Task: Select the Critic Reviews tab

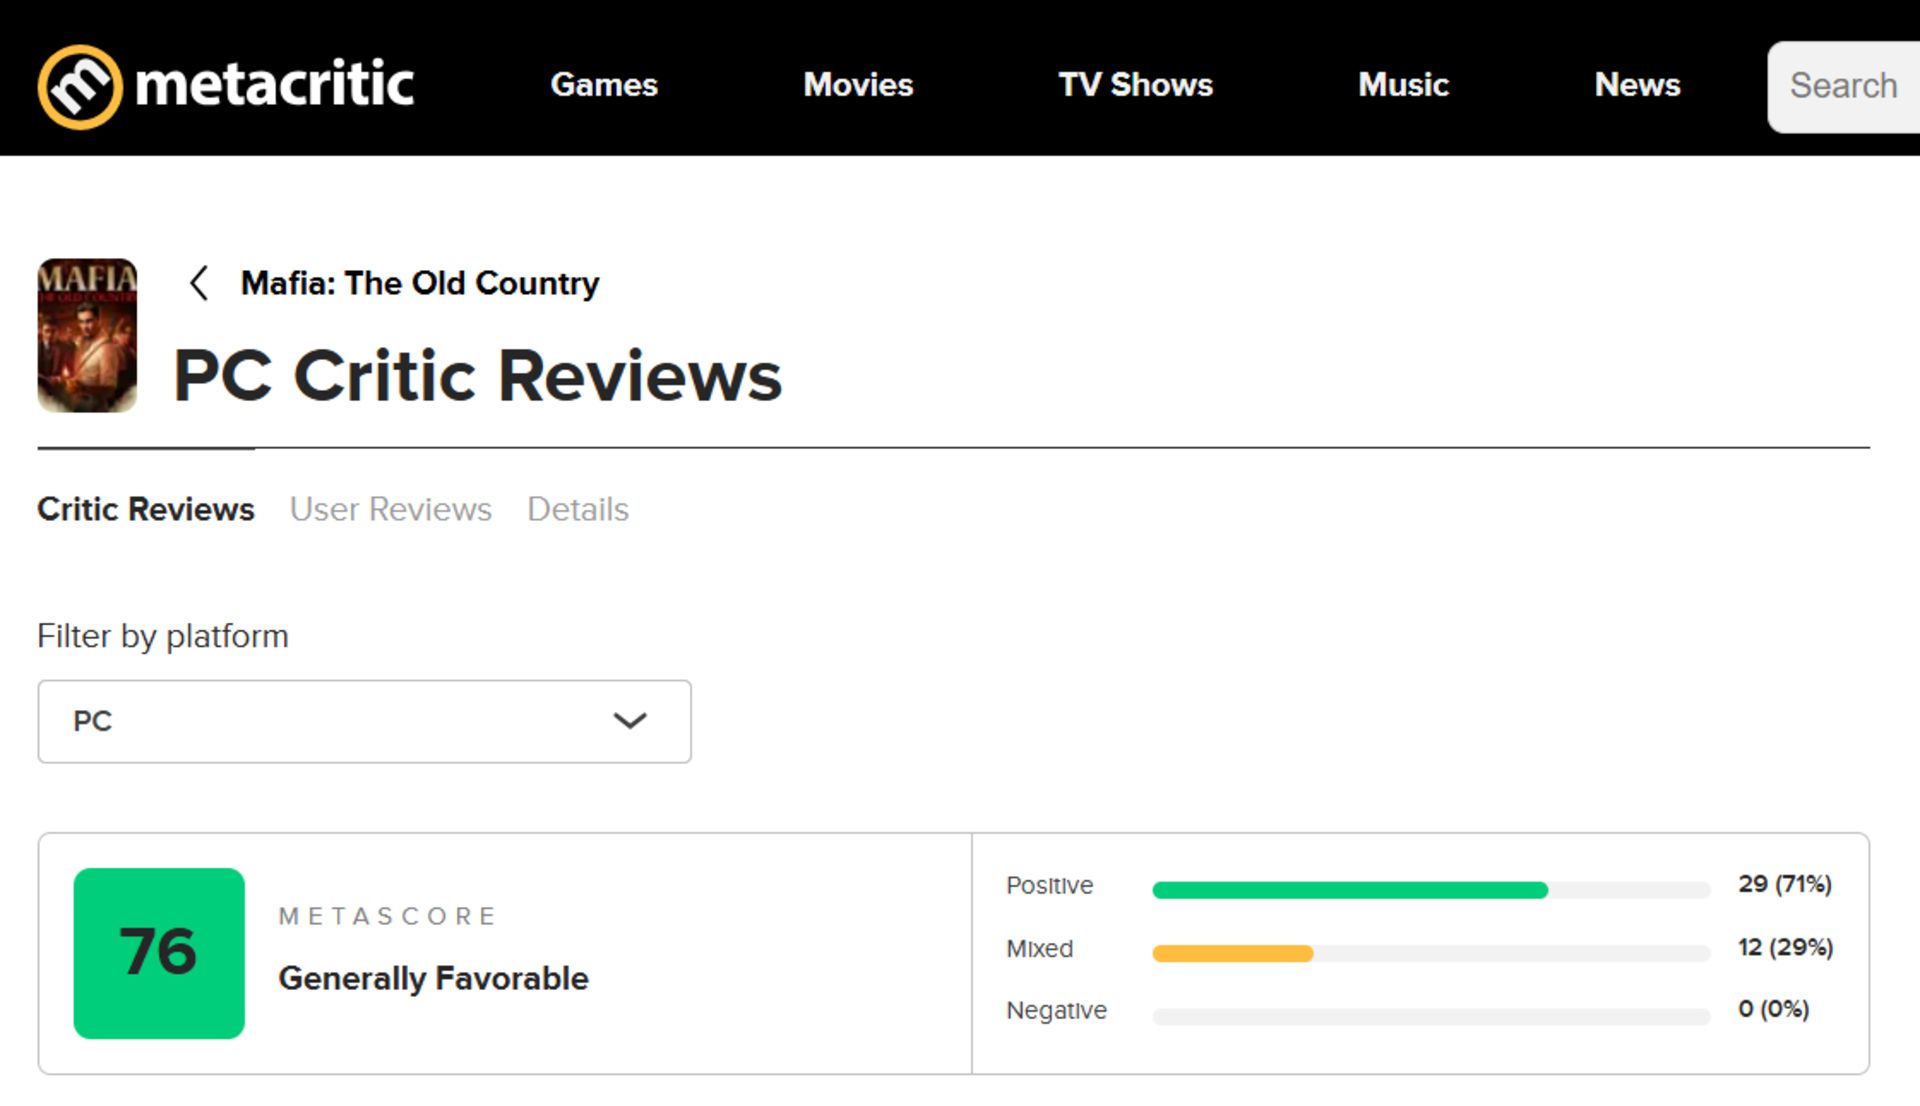Action: point(146,509)
